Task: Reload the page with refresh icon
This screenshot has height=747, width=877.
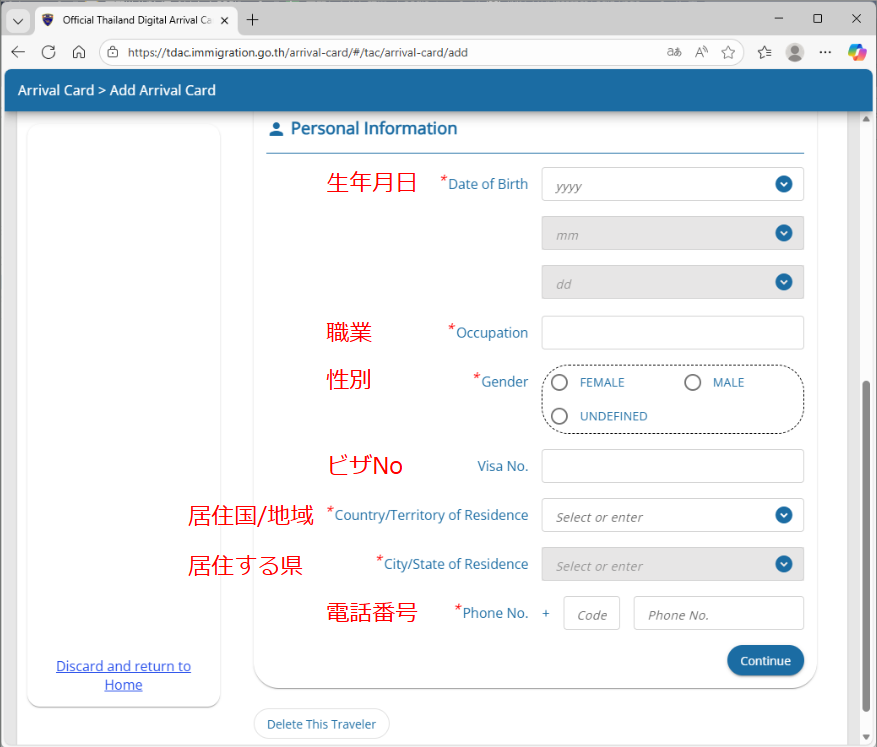Action: coord(48,52)
